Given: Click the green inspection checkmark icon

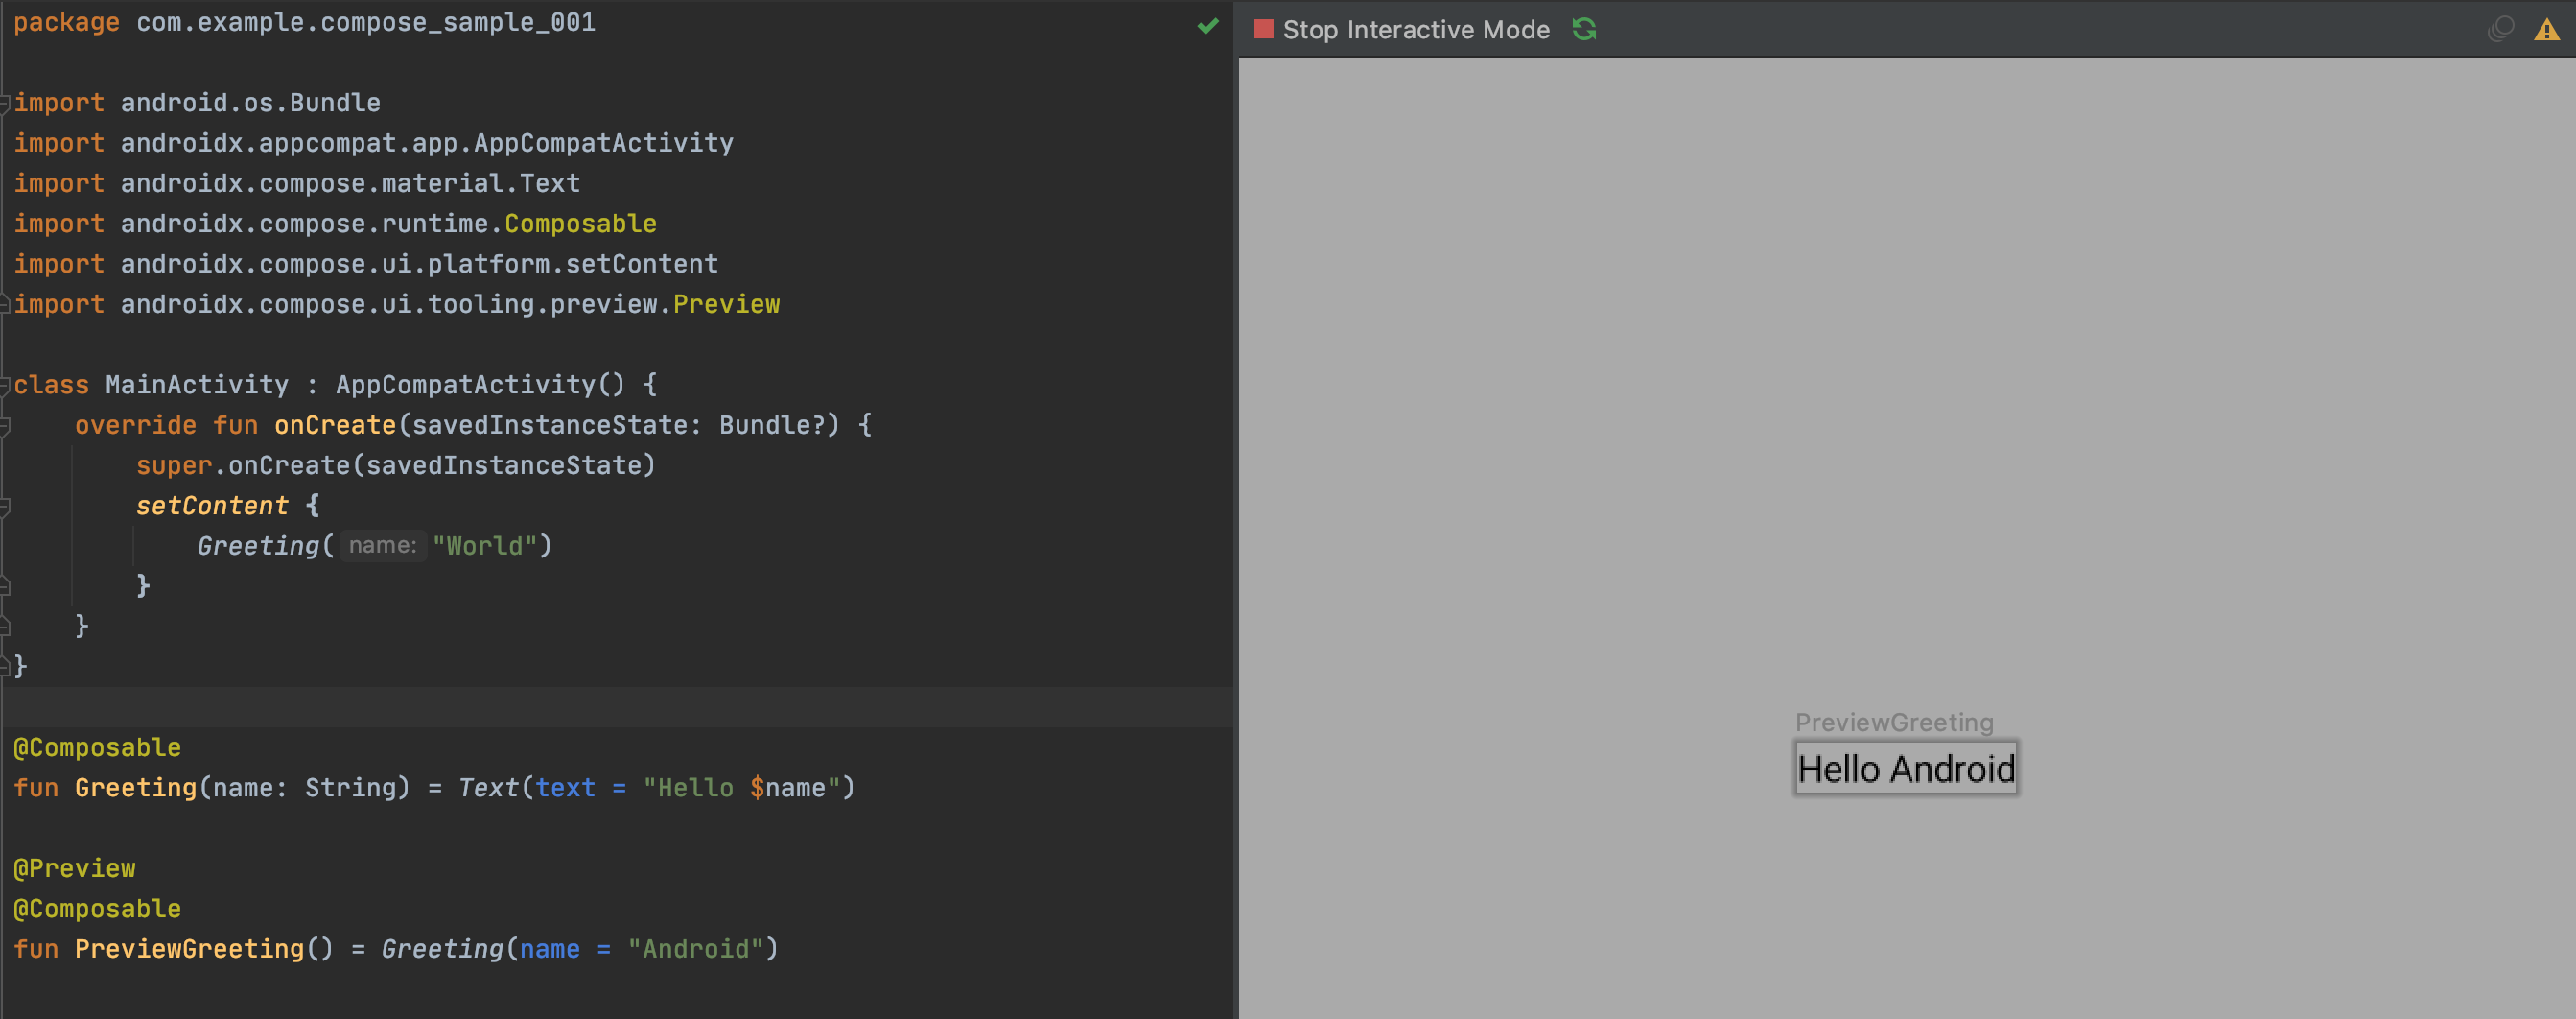Looking at the screenshot, I should click(x=1207, y=26).
